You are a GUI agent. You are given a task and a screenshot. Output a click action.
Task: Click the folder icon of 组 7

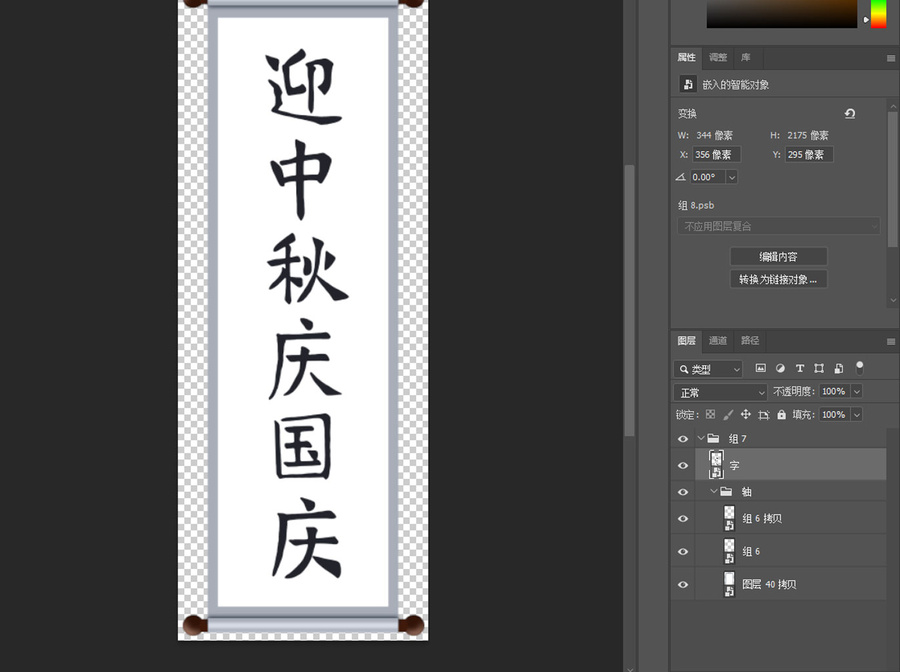(713, 438)
